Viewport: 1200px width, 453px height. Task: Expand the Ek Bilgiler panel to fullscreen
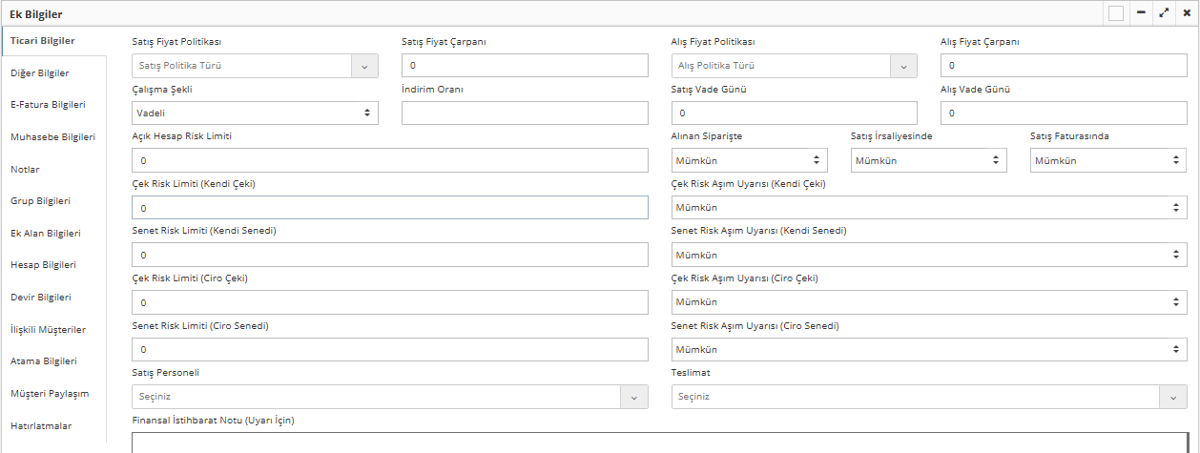tap(1164, 13)
